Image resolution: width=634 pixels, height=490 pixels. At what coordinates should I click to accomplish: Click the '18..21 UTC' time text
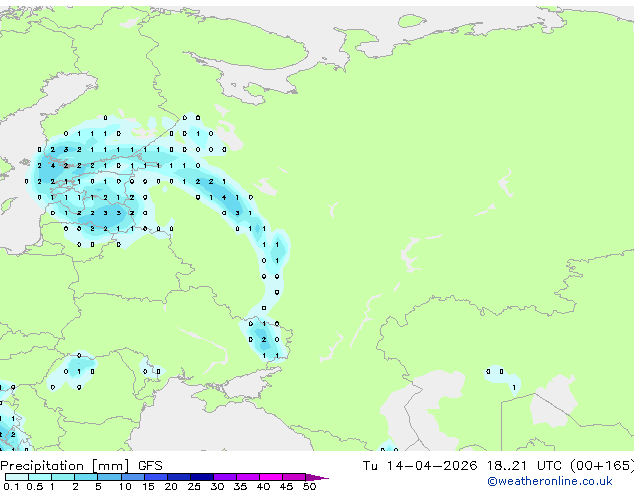click(x=524, y=466)
